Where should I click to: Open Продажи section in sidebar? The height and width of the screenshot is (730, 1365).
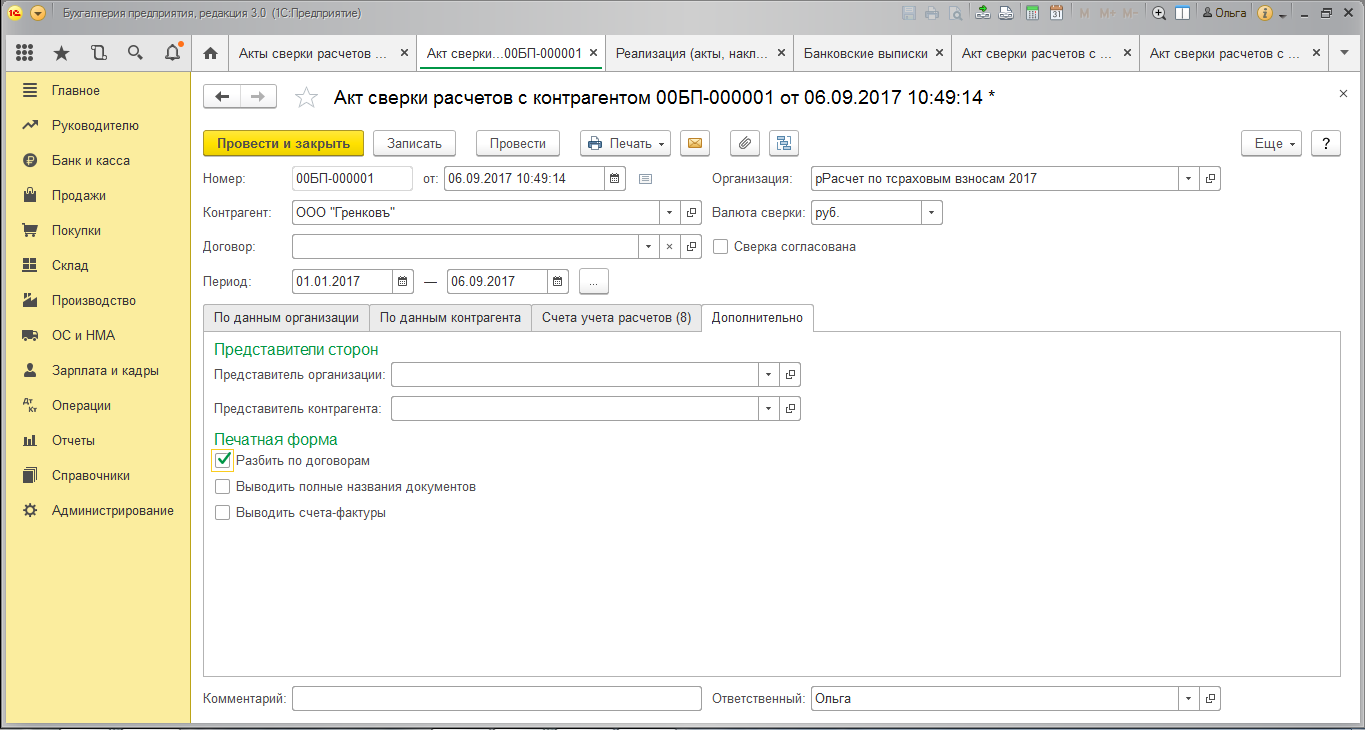point(78,196)
